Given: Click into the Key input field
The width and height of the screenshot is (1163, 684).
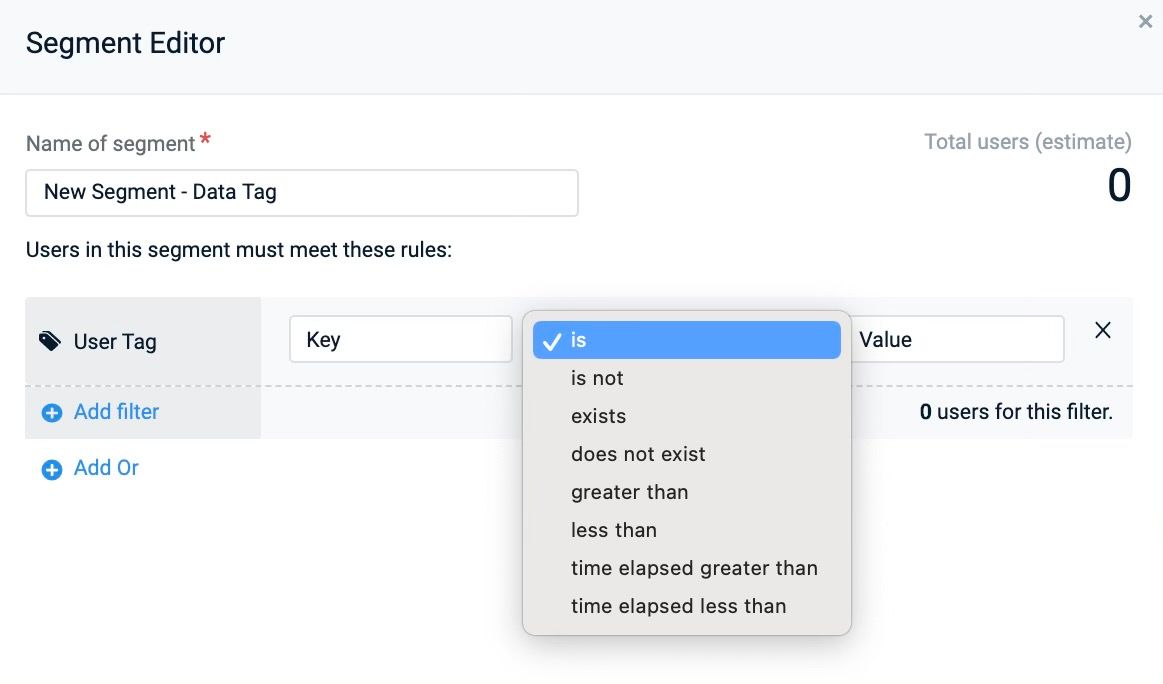Looking at the screenshot, I should point(401,339).
